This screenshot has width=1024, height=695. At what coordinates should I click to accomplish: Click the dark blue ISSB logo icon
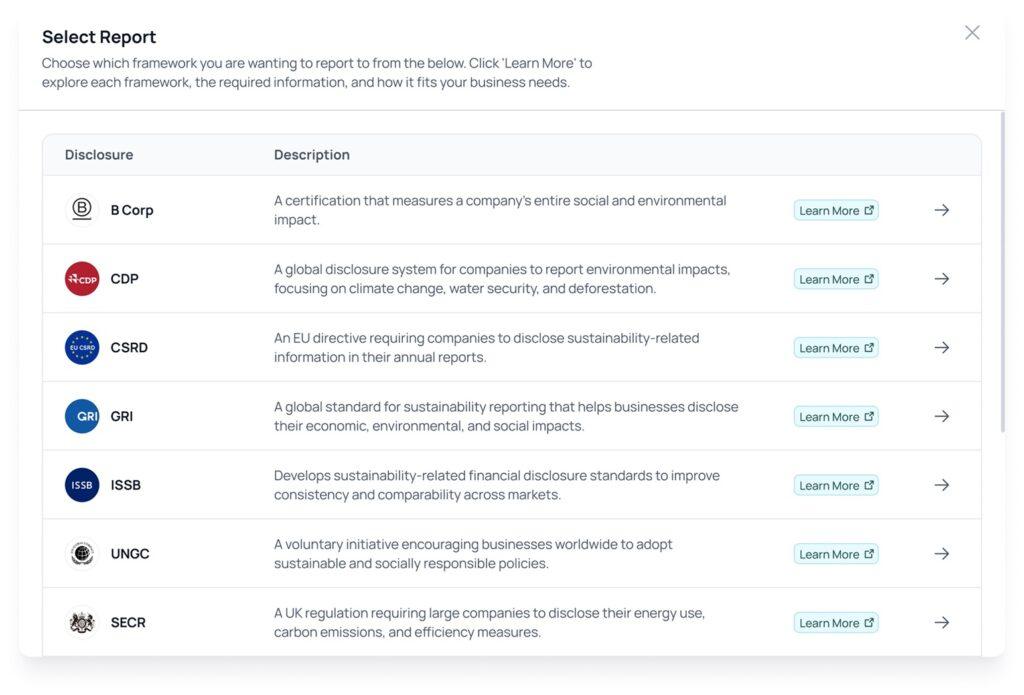[82, 485]
